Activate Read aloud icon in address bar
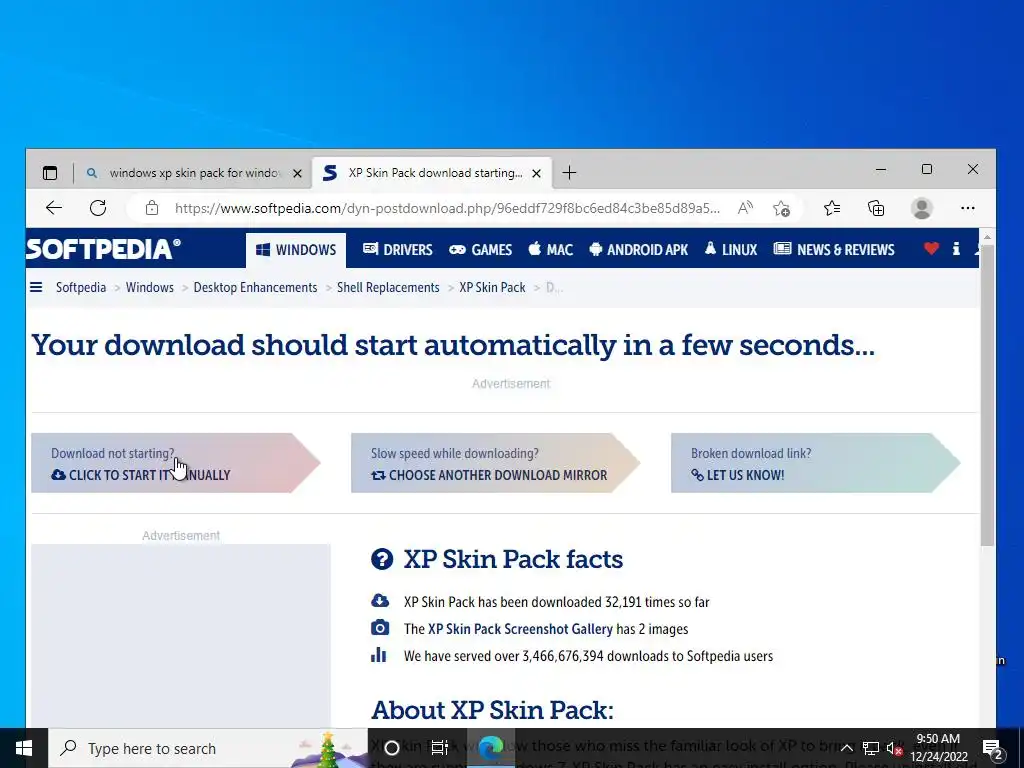This screenshot has height=768, width=1024. (x=745, y=208)
